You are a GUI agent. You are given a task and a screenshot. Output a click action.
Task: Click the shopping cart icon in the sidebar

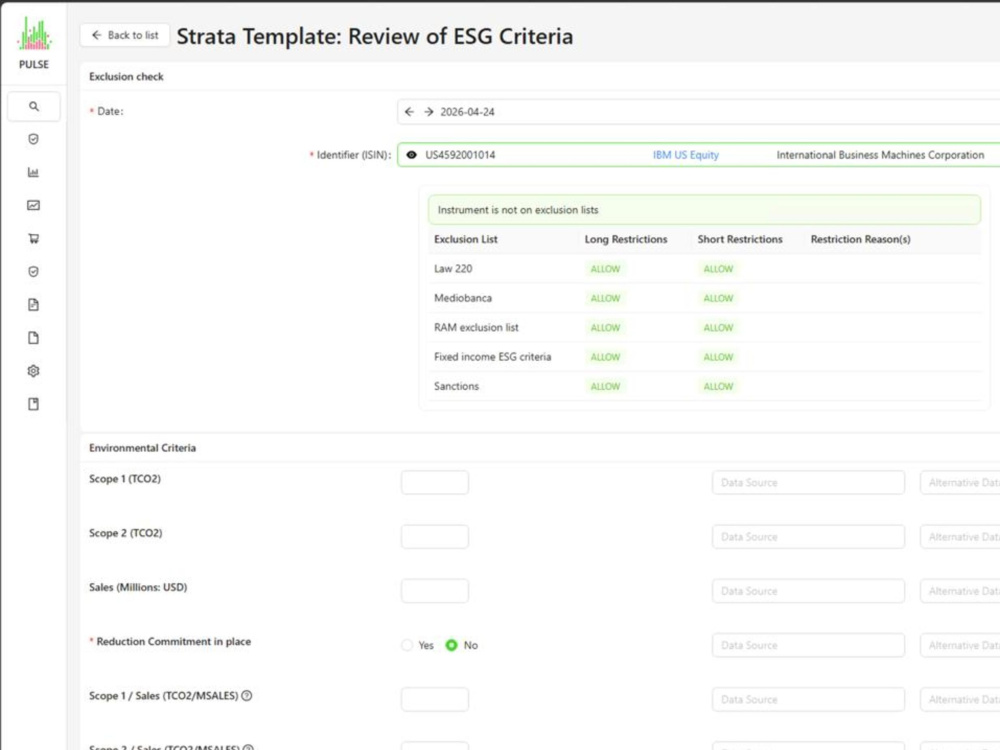(x=34, y=239)
